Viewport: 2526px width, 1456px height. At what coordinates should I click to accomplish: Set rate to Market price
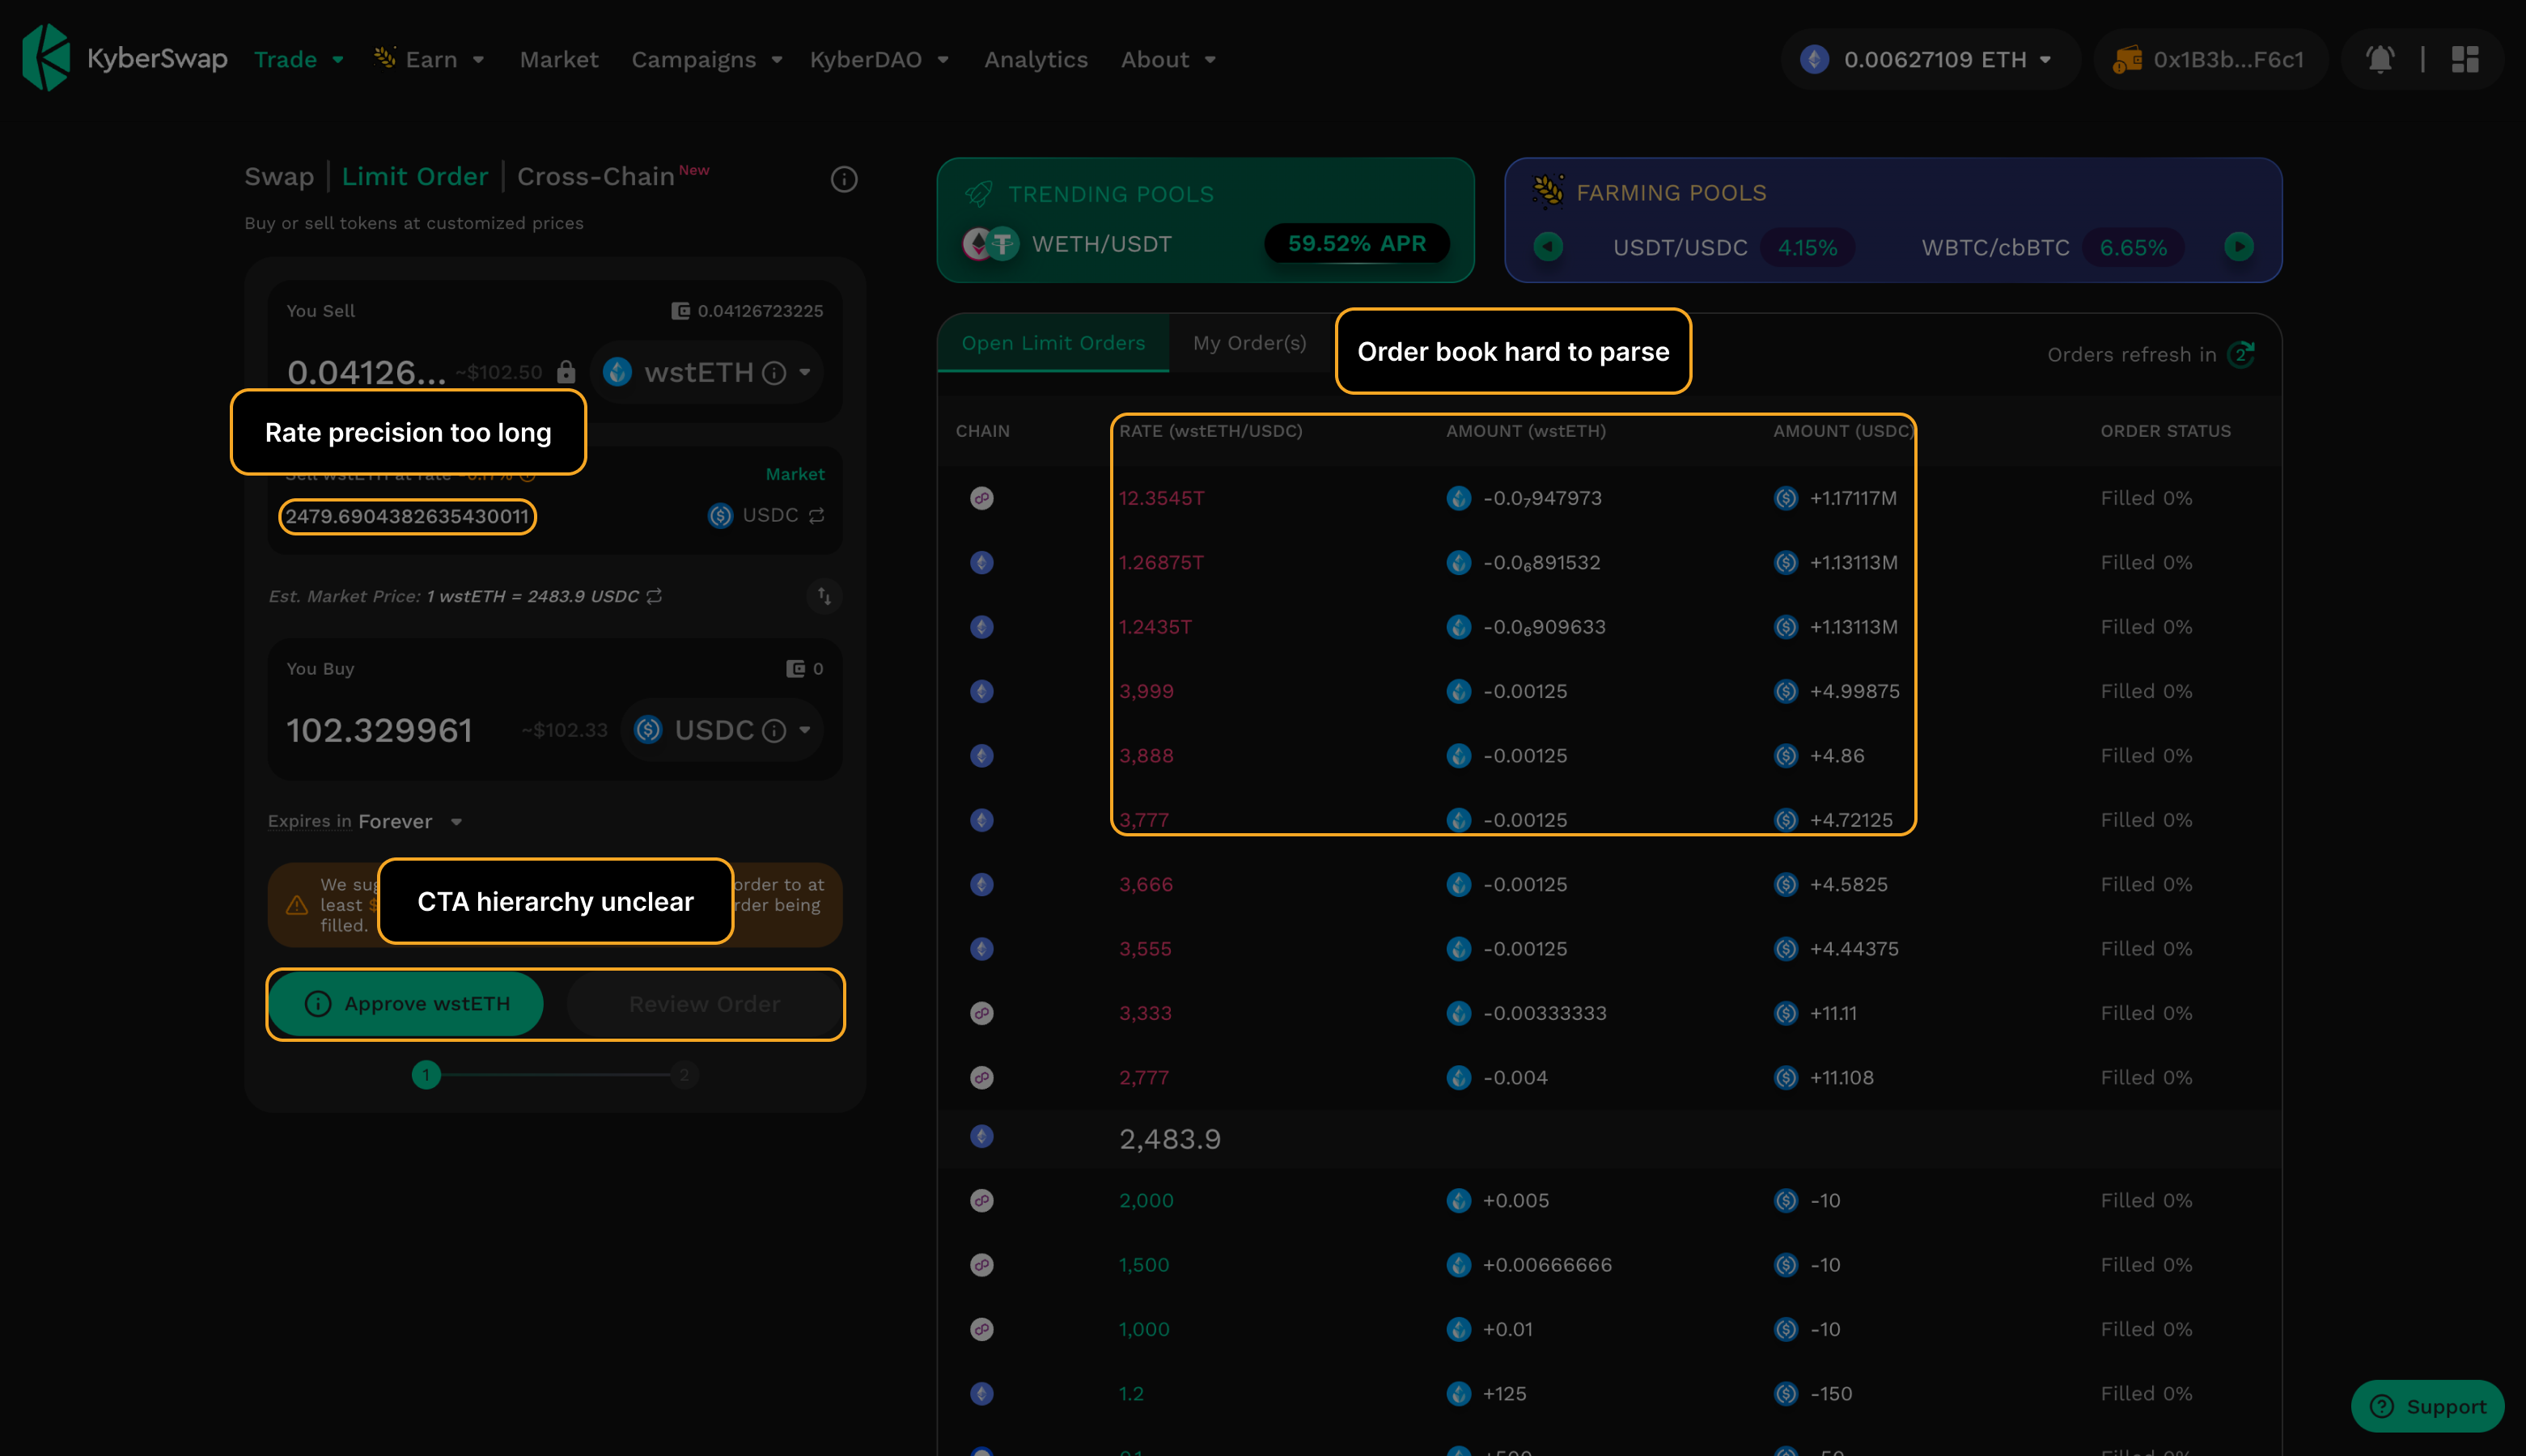[x=794, y=474]
